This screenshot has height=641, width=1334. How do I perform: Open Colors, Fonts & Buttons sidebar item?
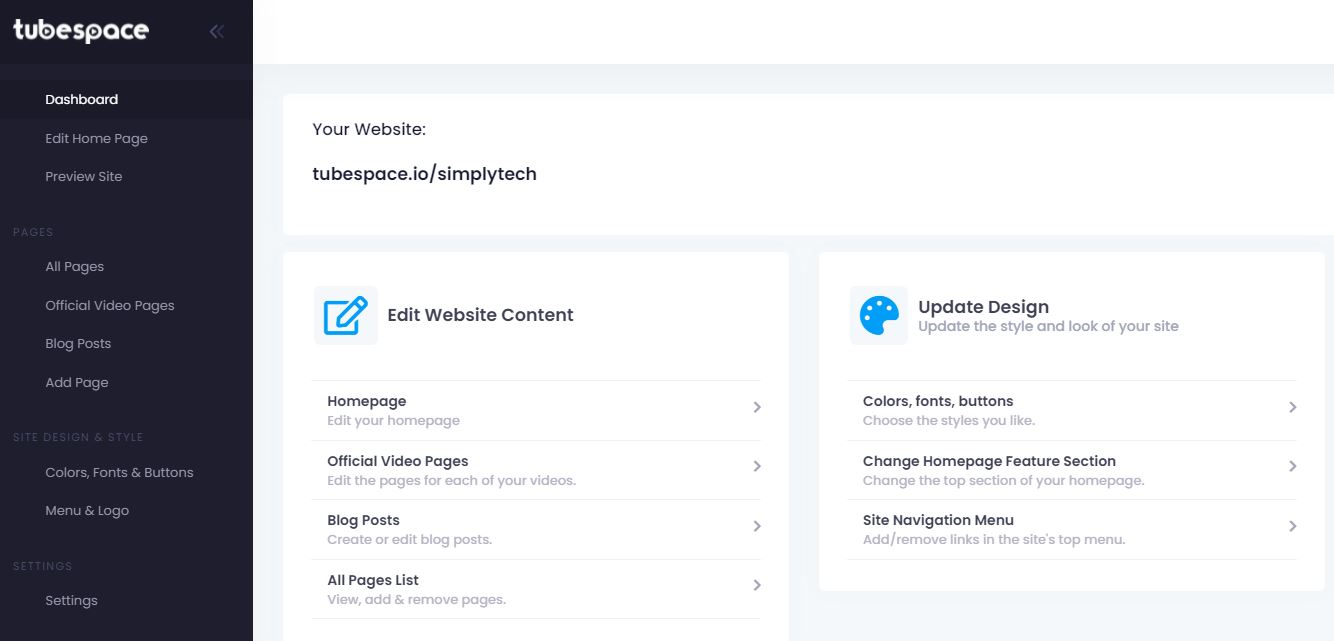[119, 472]
